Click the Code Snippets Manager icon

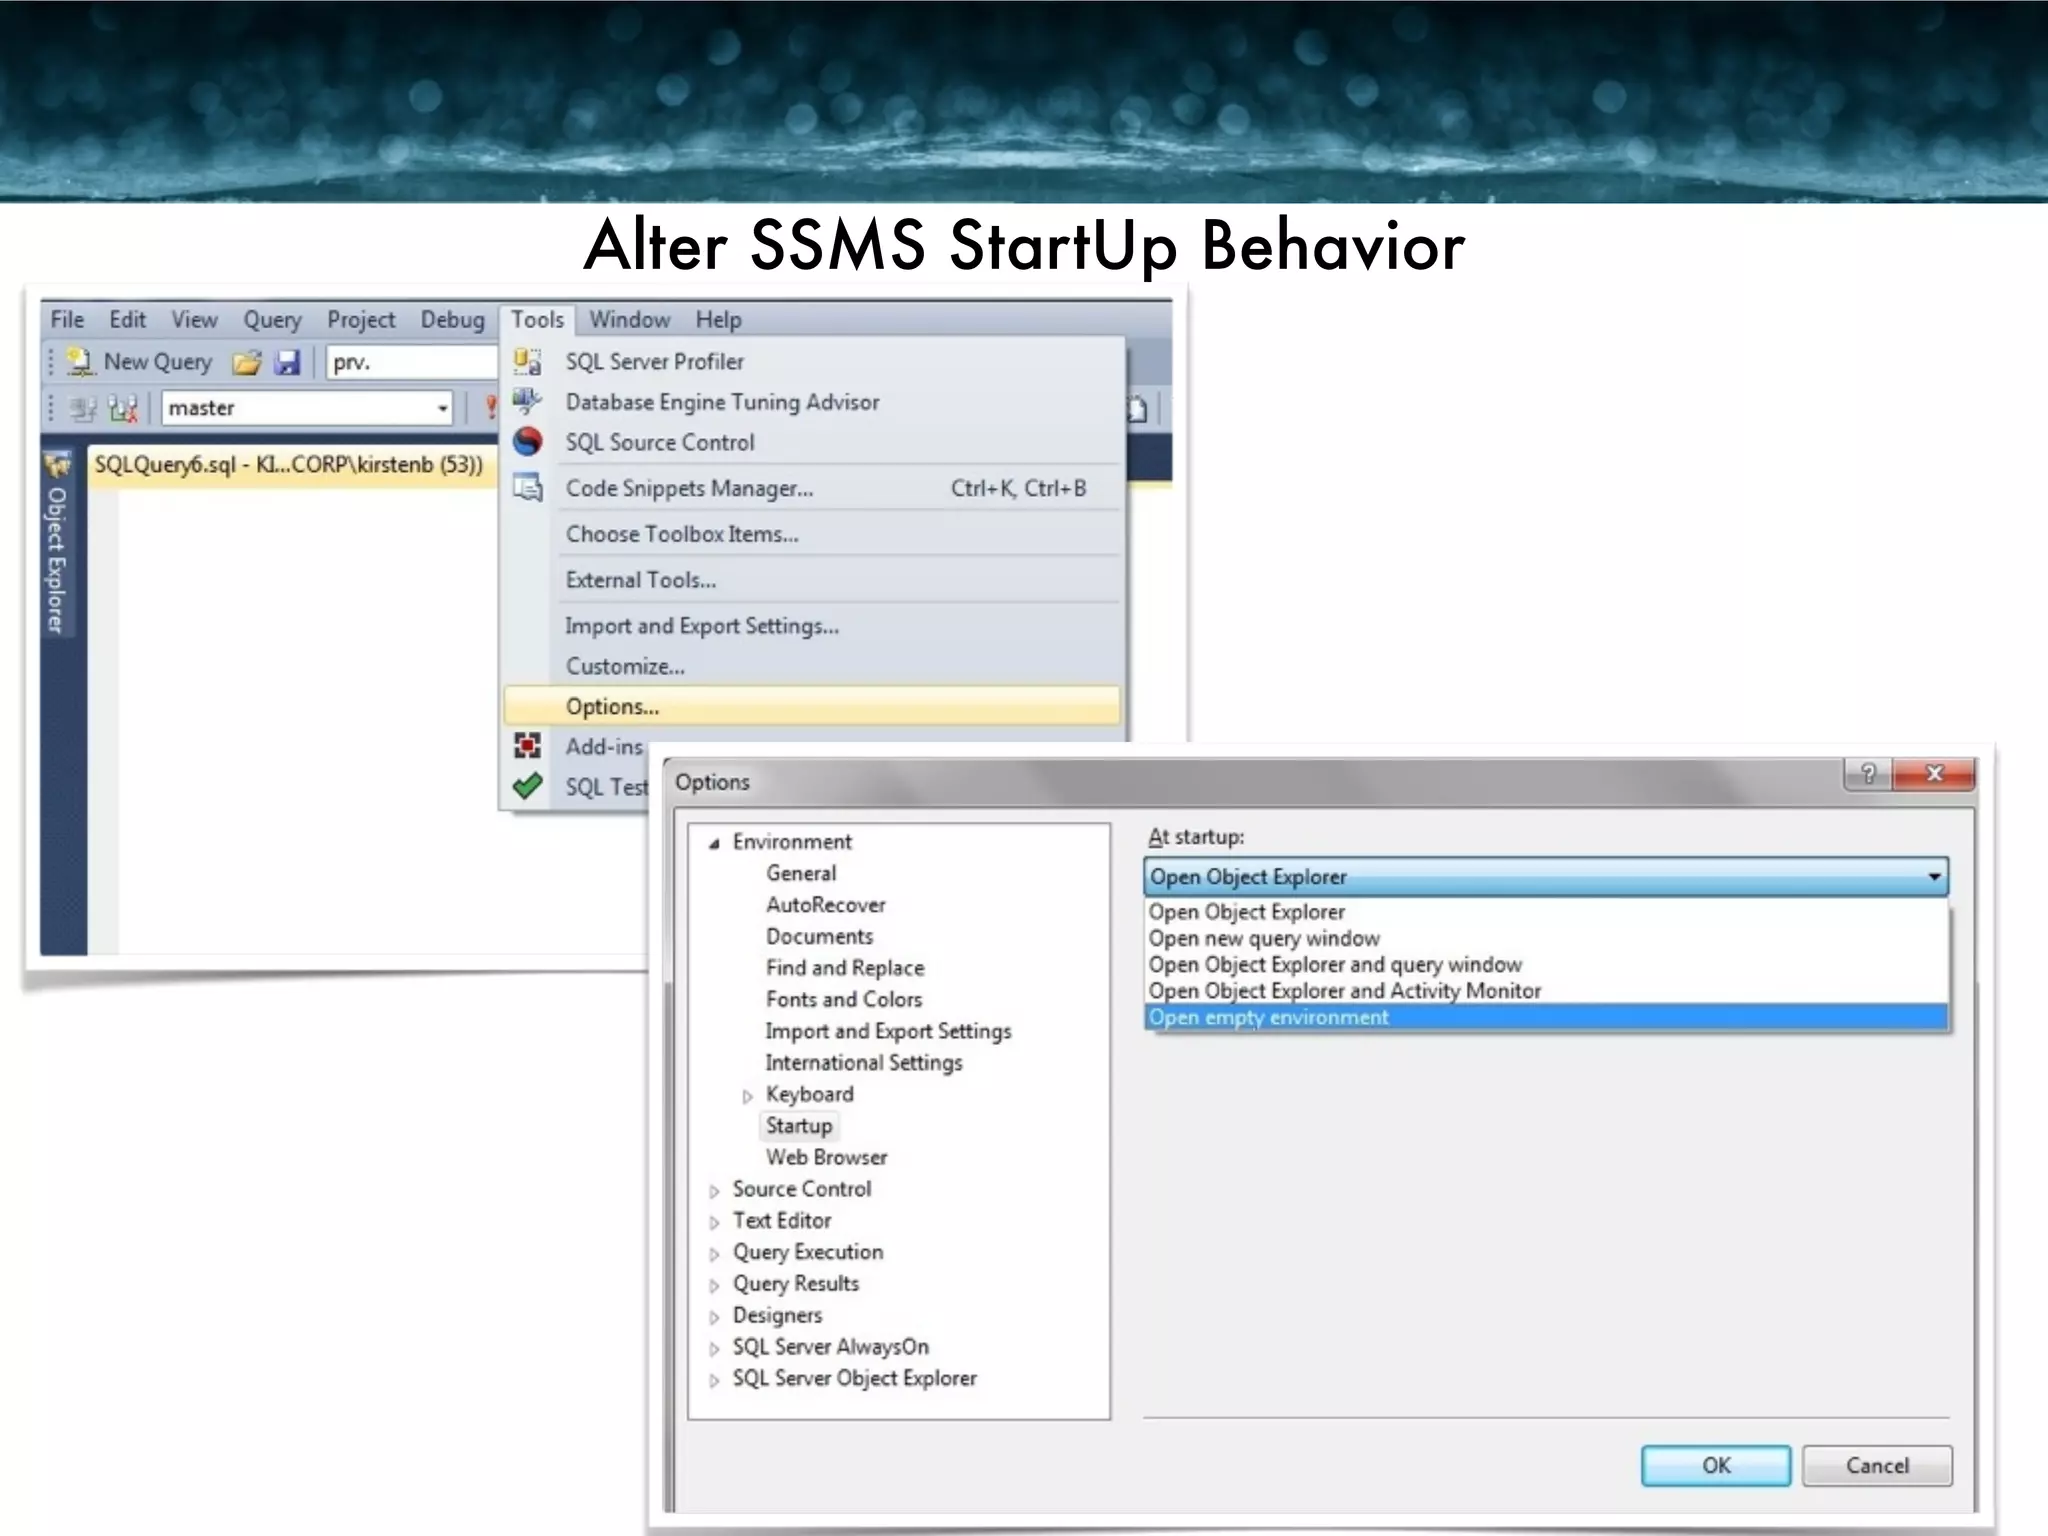pos(527,488)
